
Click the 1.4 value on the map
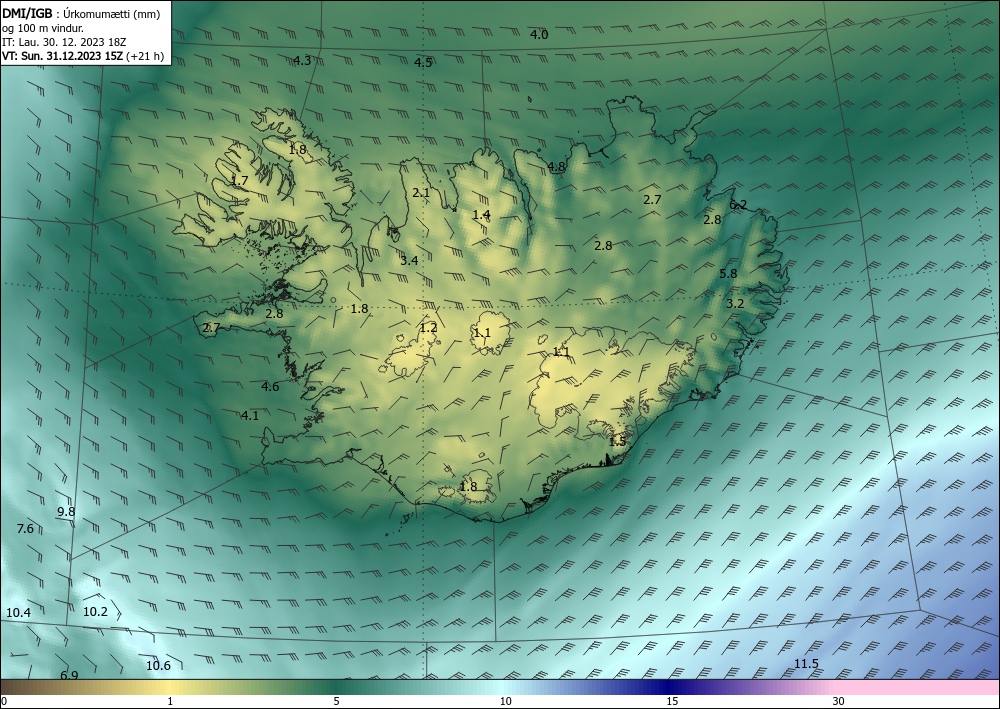pos(482,215)
